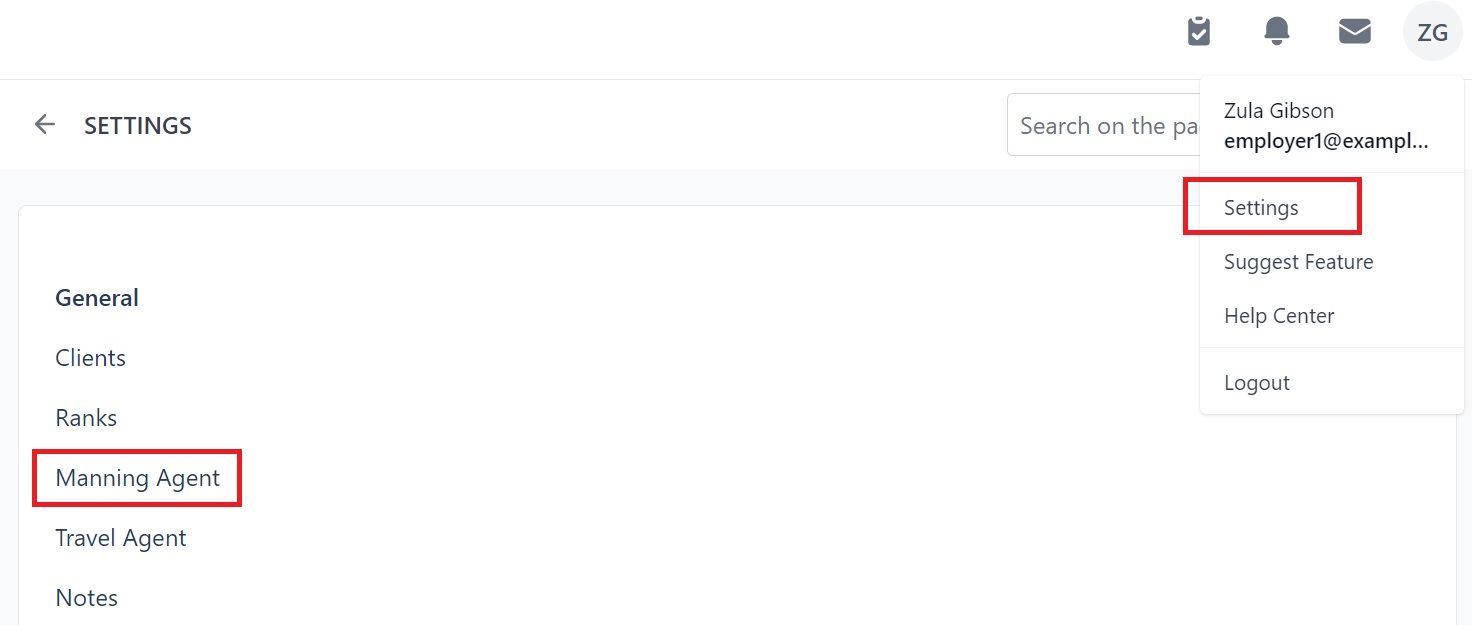Open the Clients settings section
The height and width of the screenshot is (625, 1472).
click(90, 358)
